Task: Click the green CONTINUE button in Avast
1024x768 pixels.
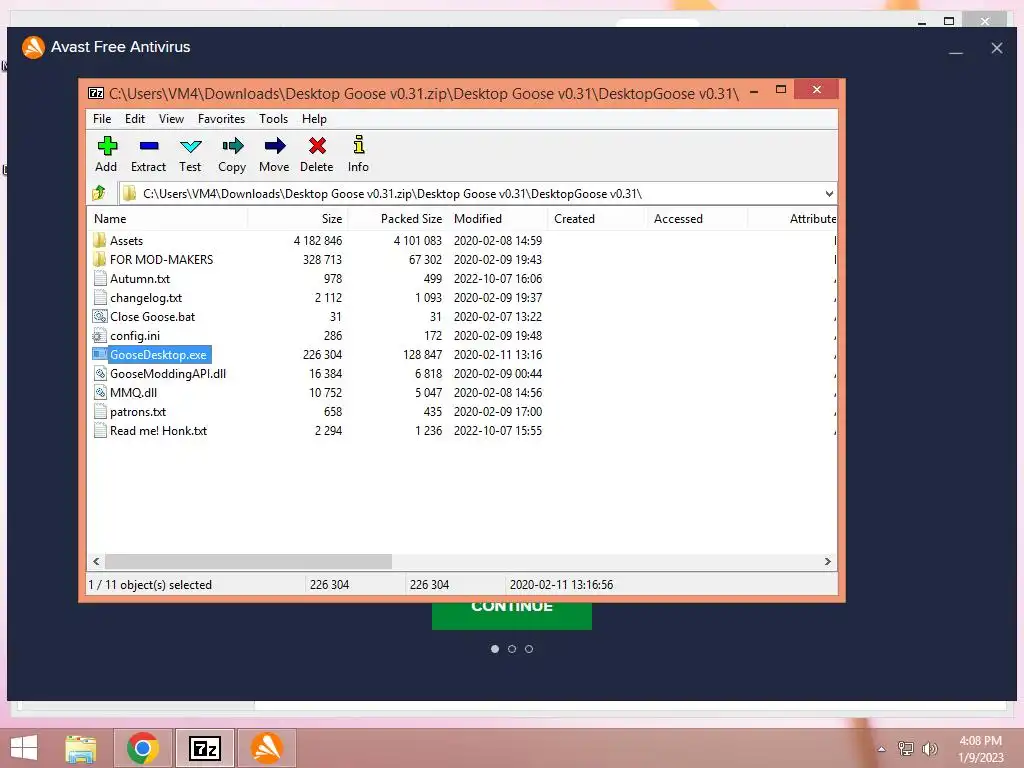Action: pyautogui.click(x=512, y=615)
